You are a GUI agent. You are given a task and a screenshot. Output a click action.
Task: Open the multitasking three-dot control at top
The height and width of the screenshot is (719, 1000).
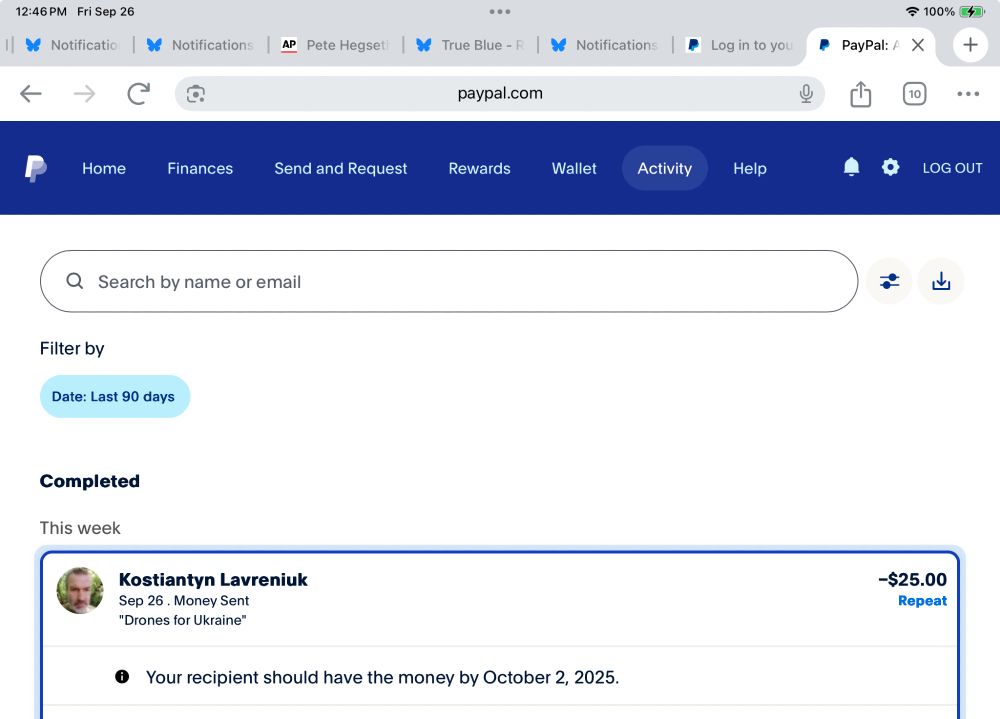pos(500,11)
